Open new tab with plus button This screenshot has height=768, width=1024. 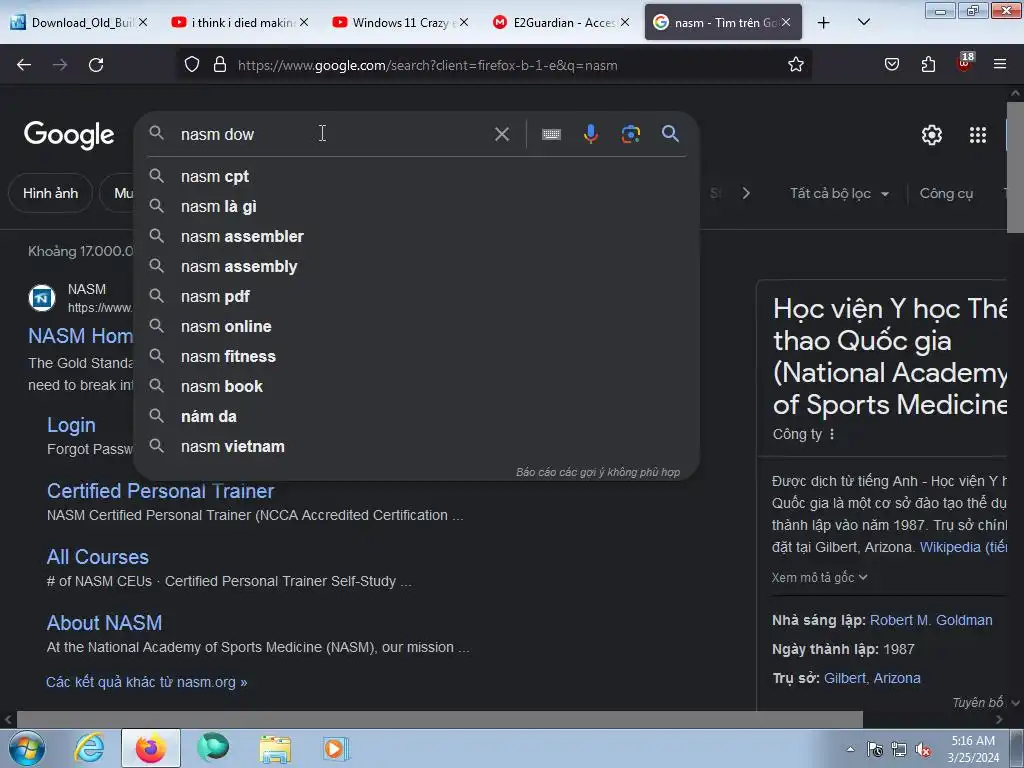(824, 23)
